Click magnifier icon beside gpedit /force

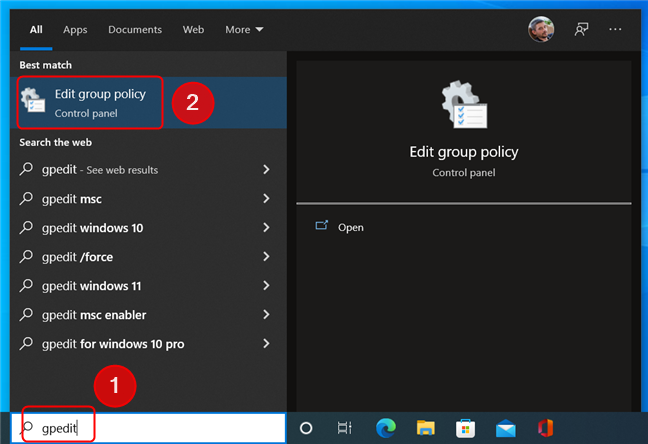[26, 256]
